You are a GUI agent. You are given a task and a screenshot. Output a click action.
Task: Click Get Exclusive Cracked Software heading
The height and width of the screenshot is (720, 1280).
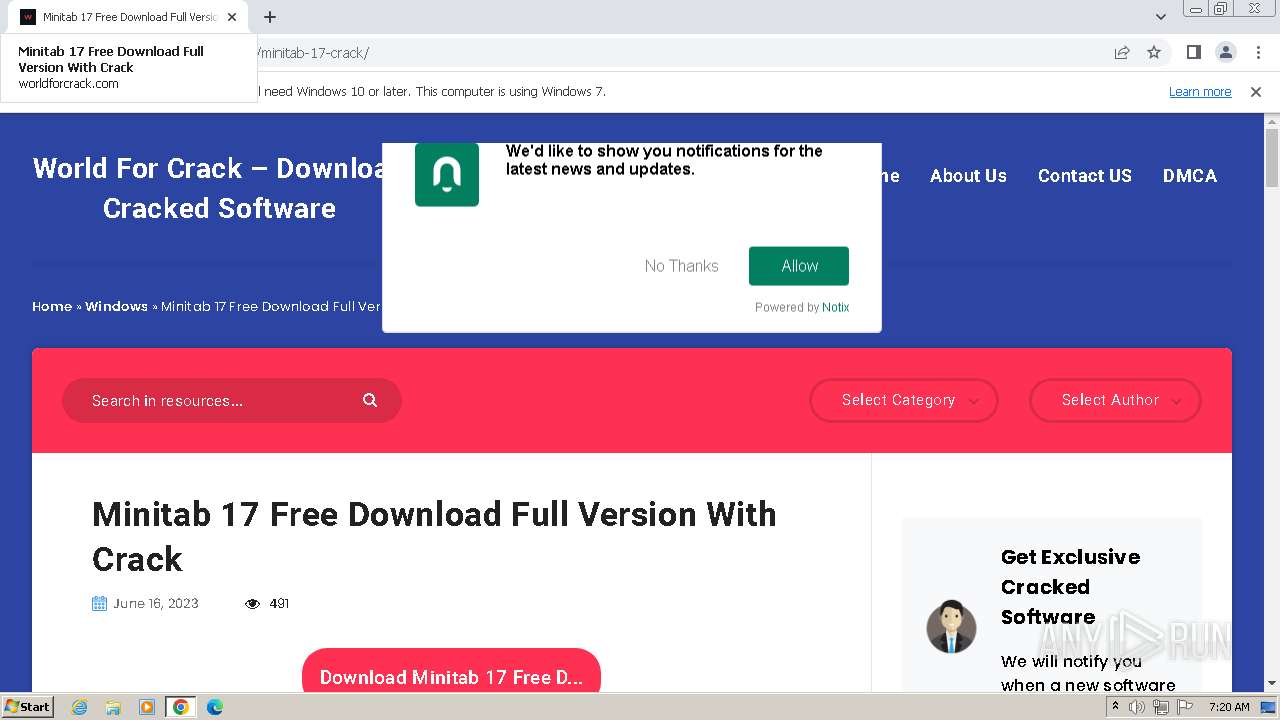(1070, 587)
